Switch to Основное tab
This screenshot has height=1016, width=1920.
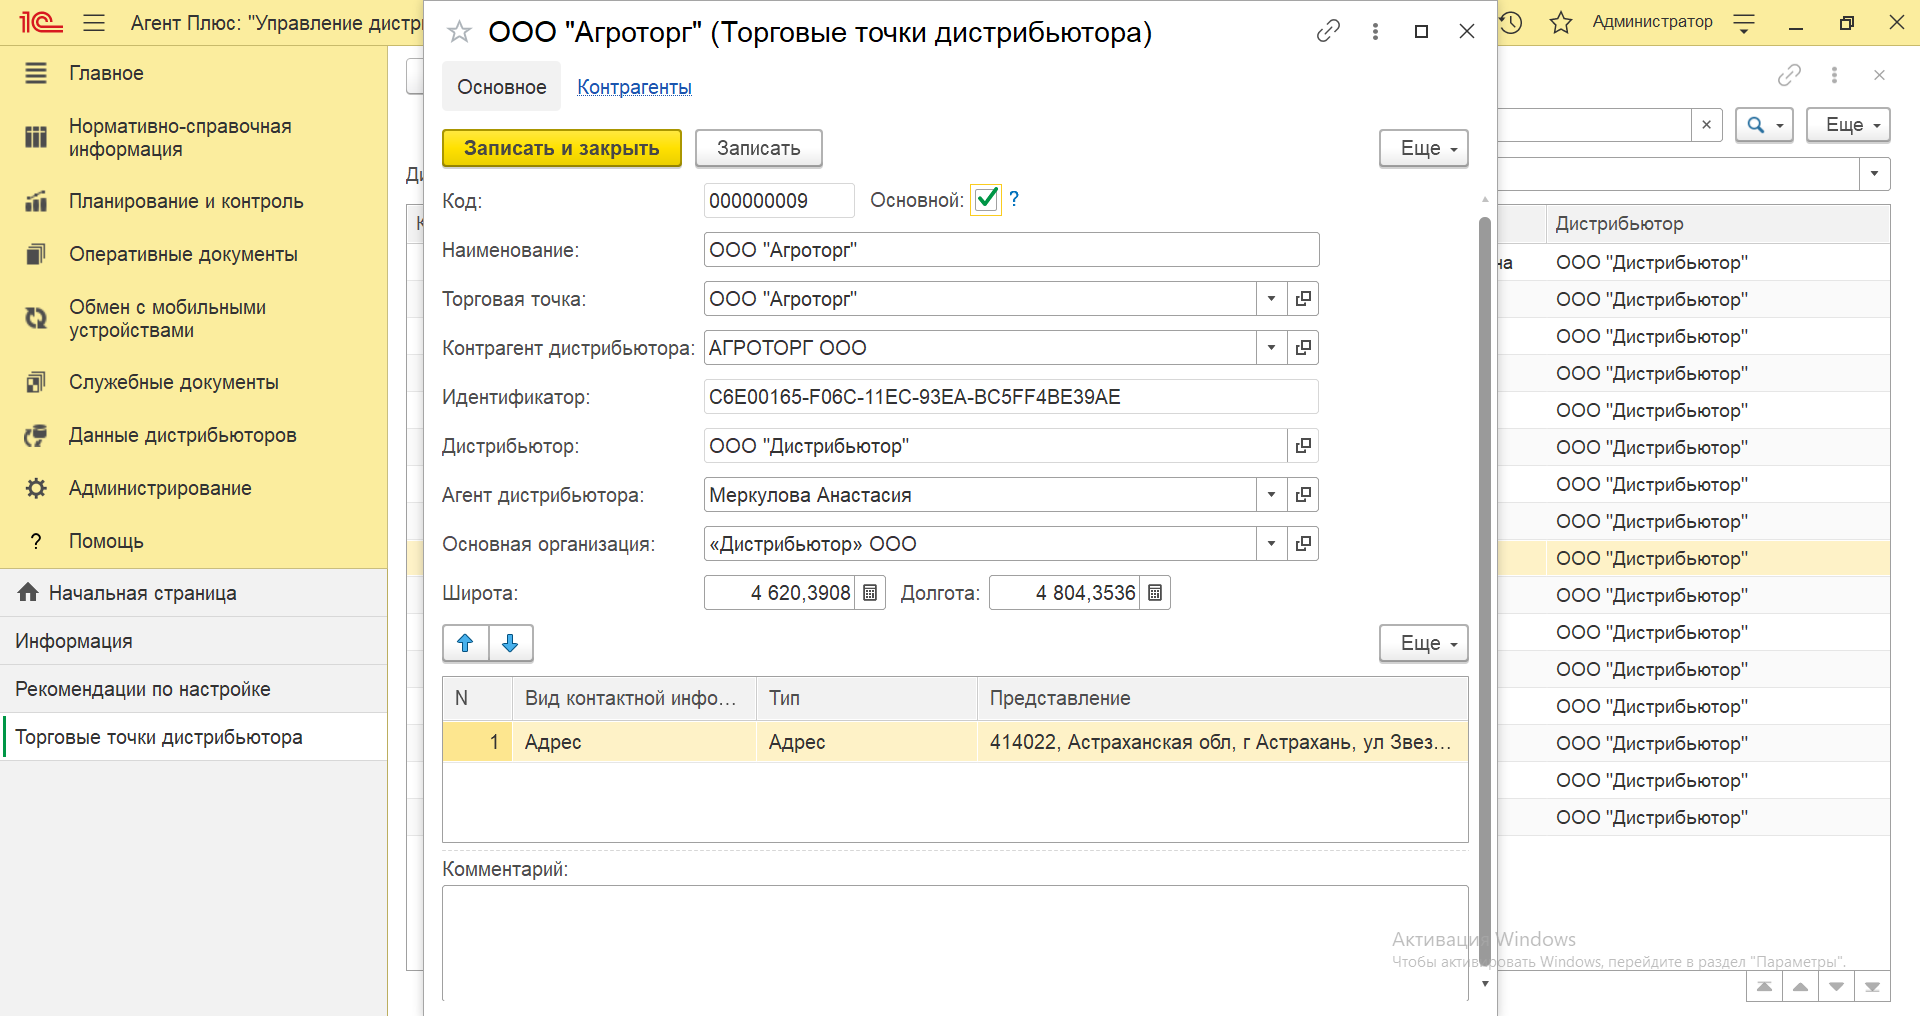[502, 87]
